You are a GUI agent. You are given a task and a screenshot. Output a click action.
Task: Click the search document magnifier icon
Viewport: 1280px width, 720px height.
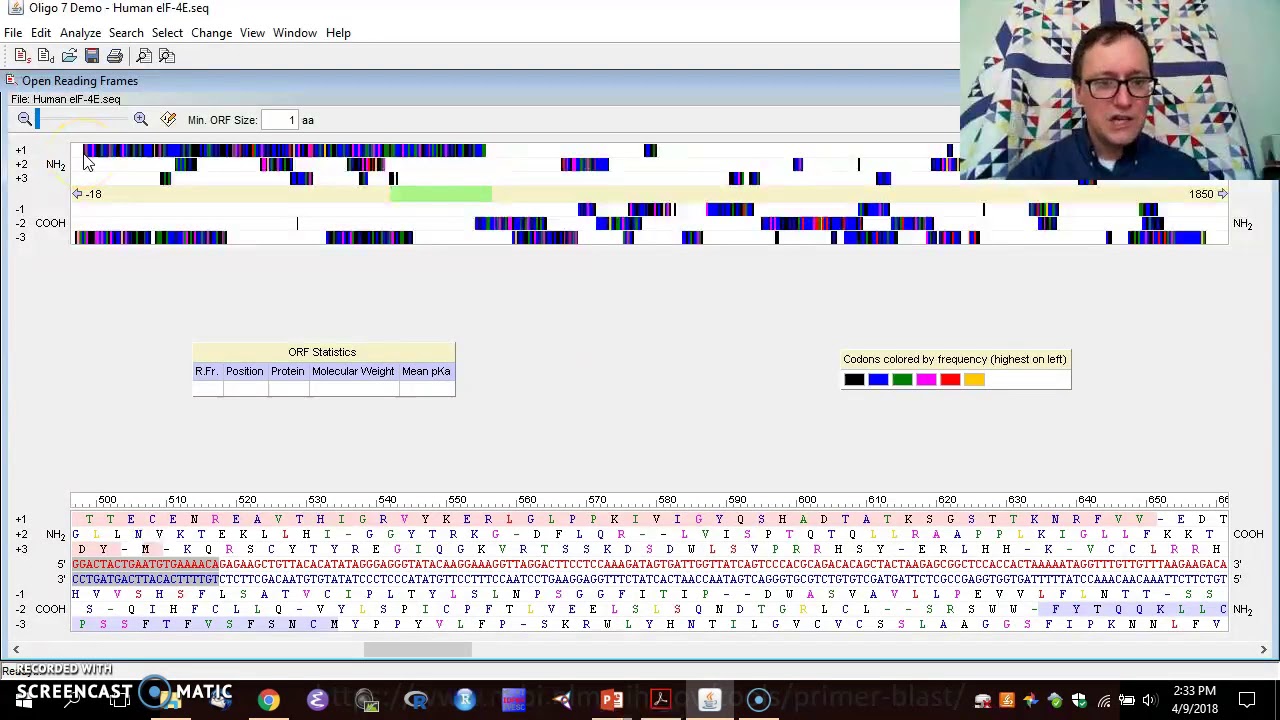coord(144,56)
